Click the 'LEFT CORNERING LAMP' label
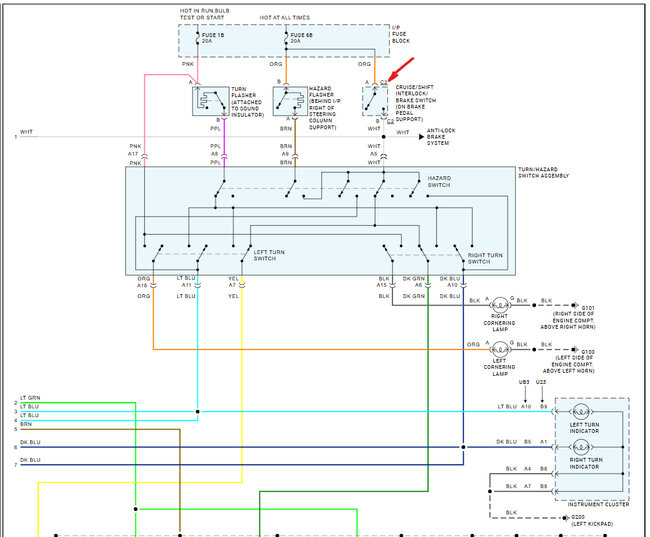 [x=500, y=367]
